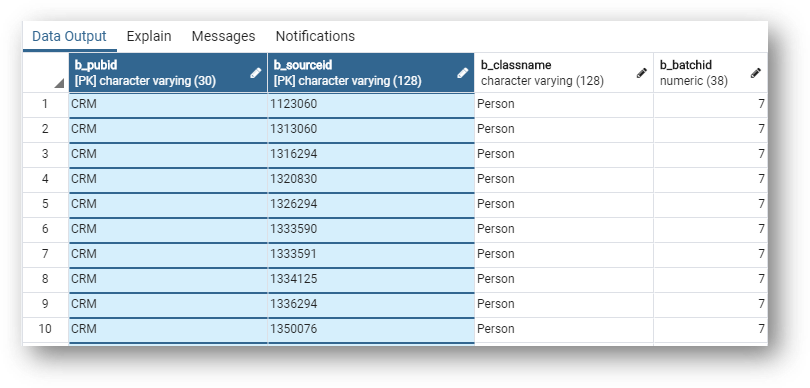
Task: Select row number 6
Action: (x=45, y=229)
